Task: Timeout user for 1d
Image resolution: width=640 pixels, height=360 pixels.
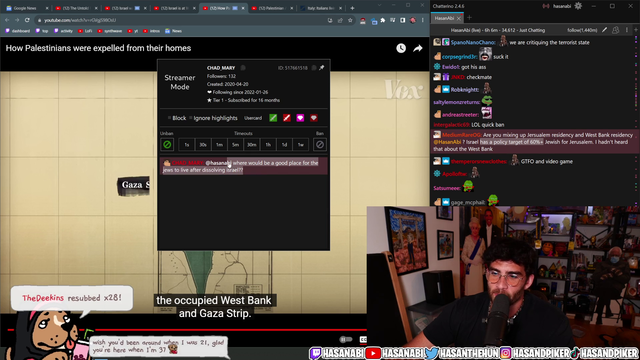Action: click(284, 144)
